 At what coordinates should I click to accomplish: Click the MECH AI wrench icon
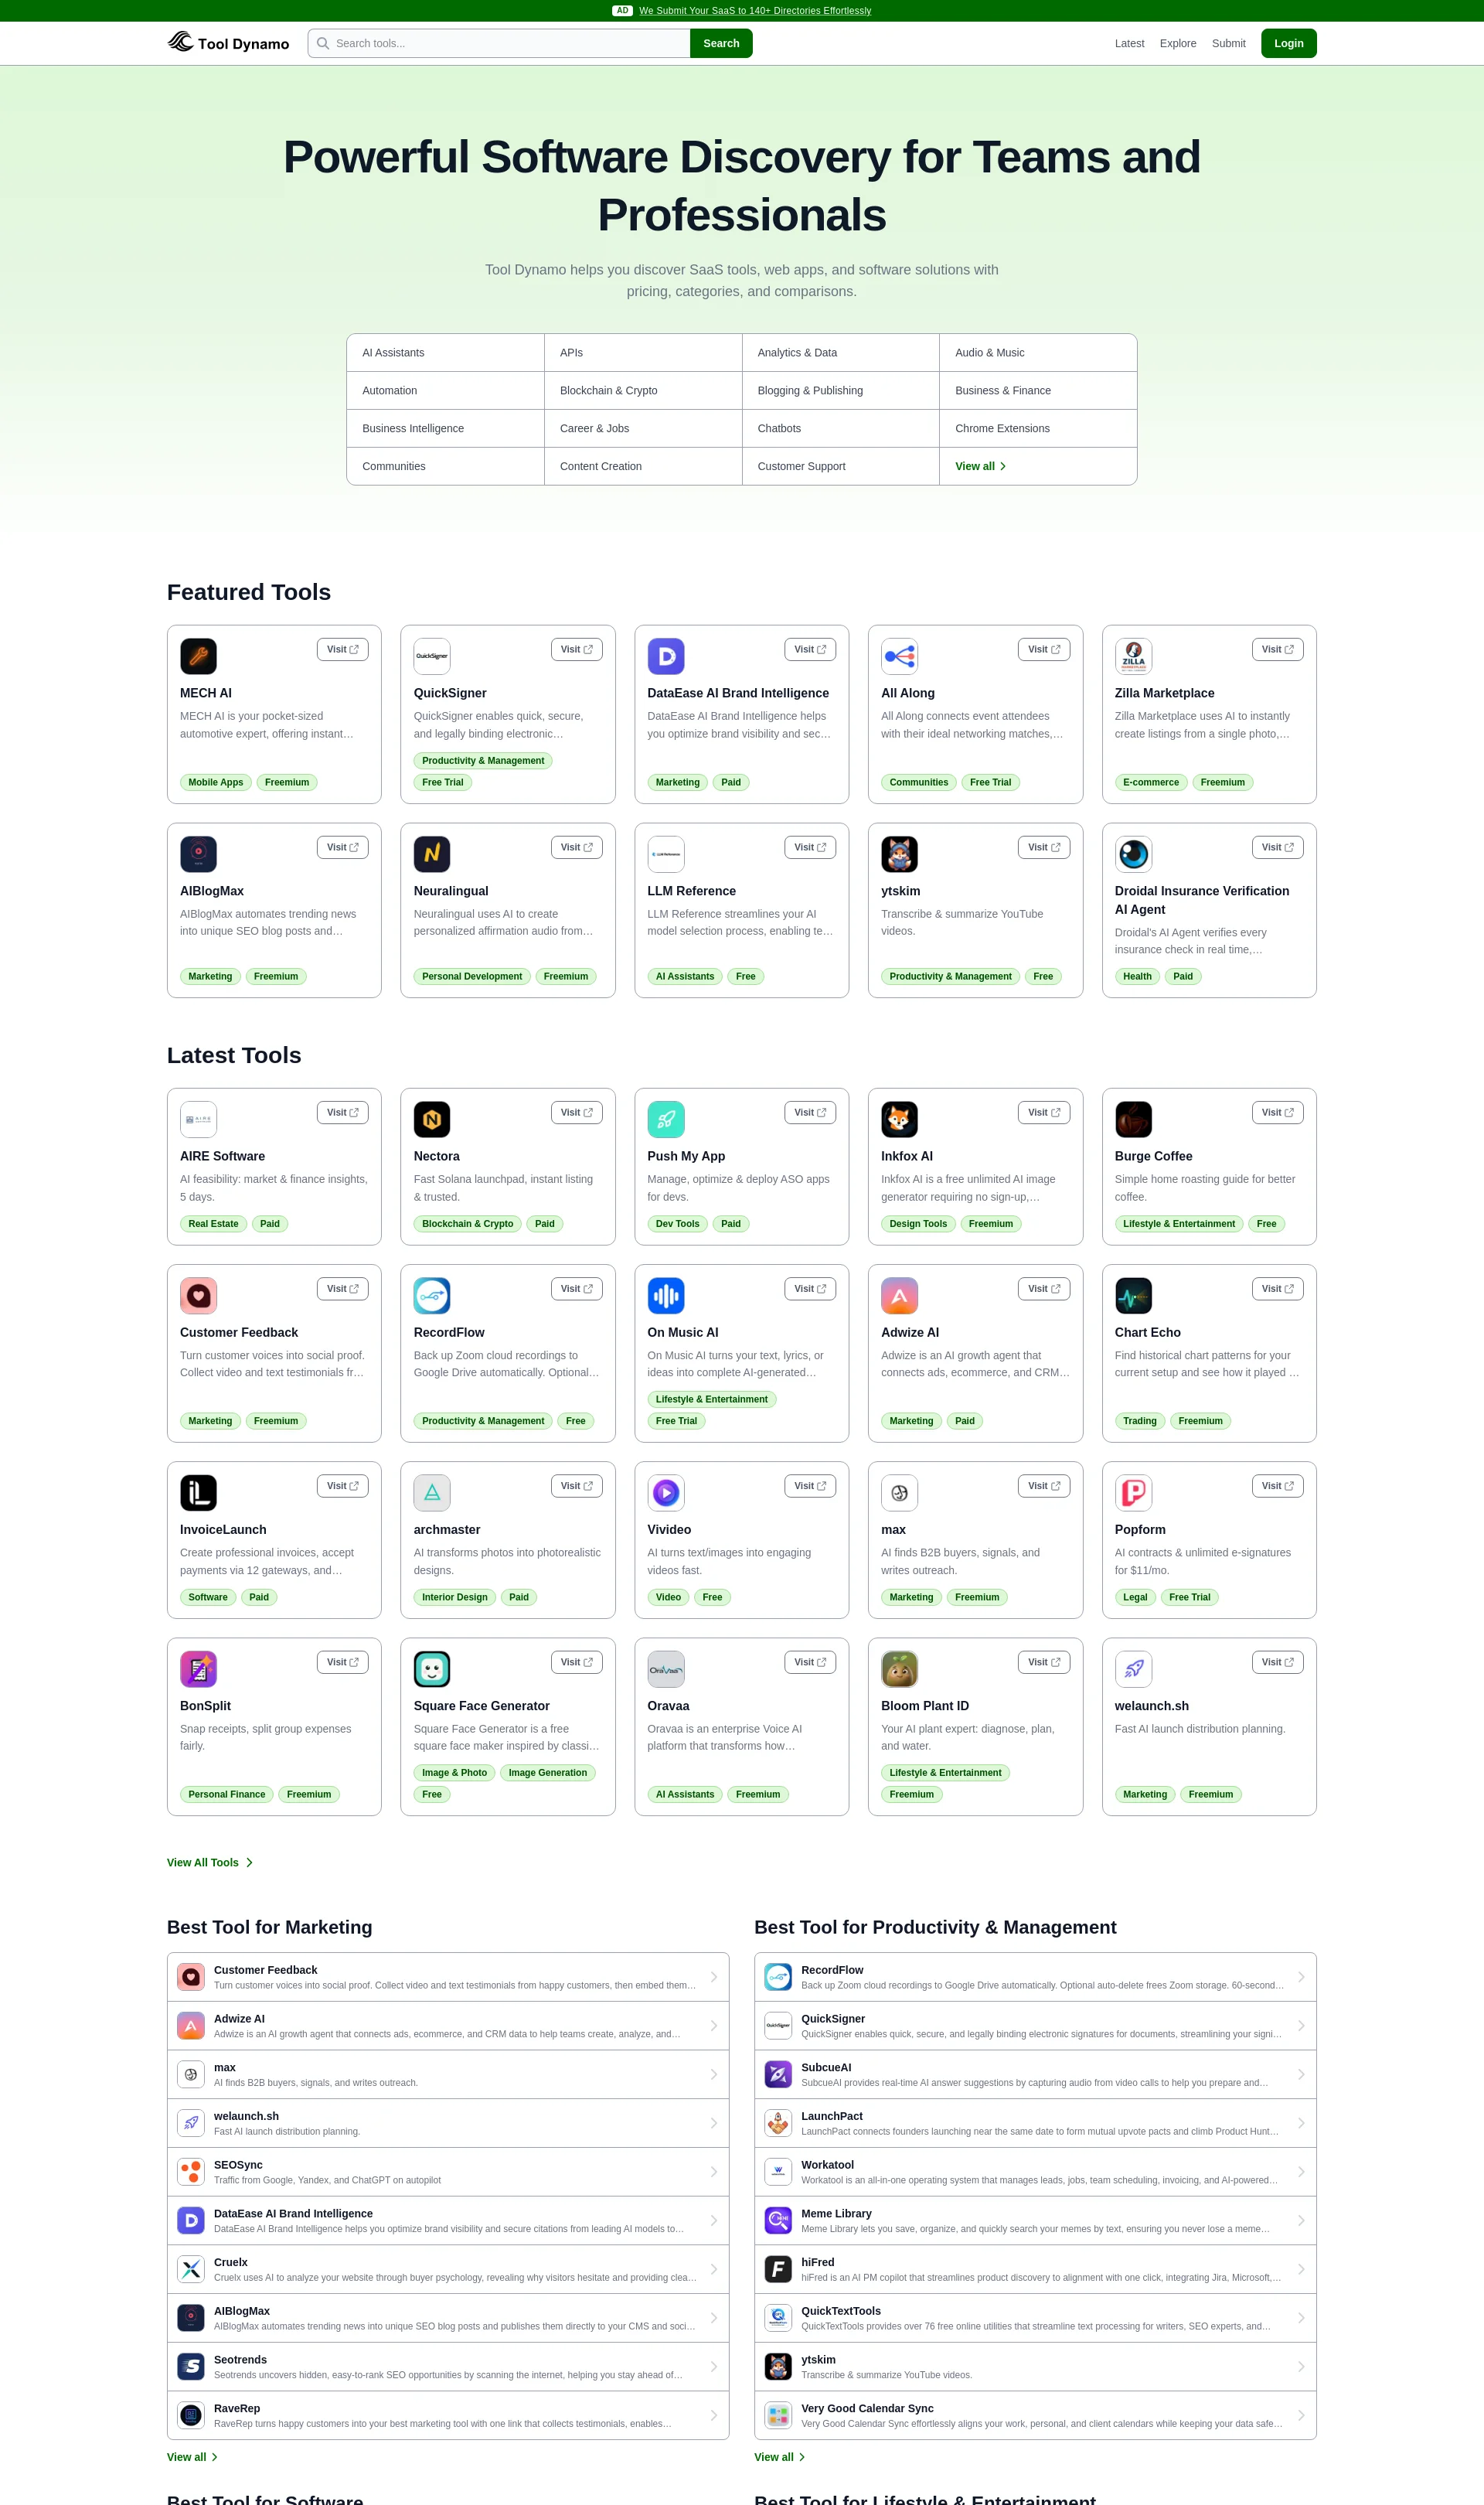coord(198,656)
